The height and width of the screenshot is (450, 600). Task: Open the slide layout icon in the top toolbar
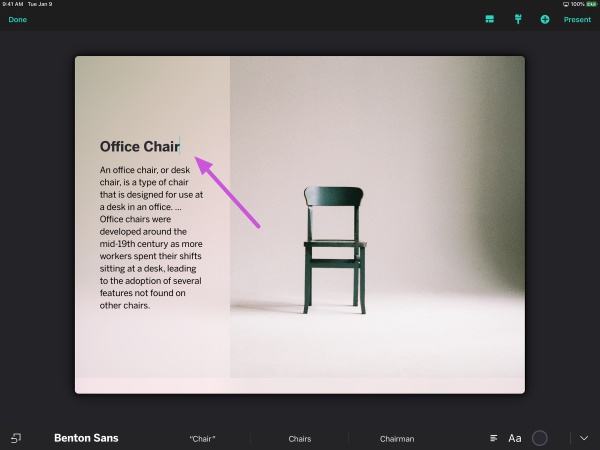point(489,19)
